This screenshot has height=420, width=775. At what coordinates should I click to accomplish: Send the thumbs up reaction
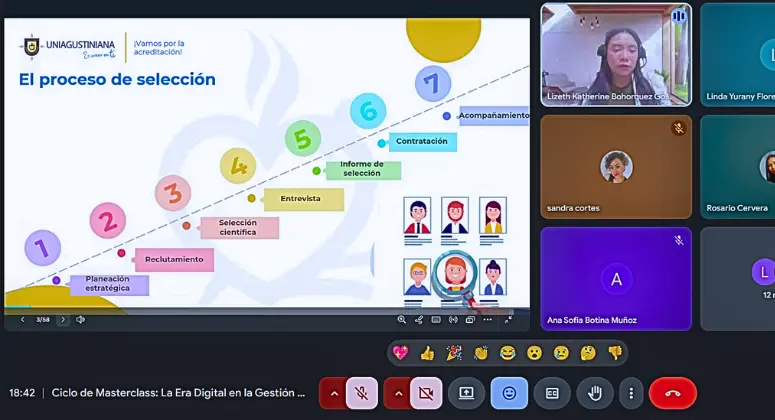click(x=427, y=352)
